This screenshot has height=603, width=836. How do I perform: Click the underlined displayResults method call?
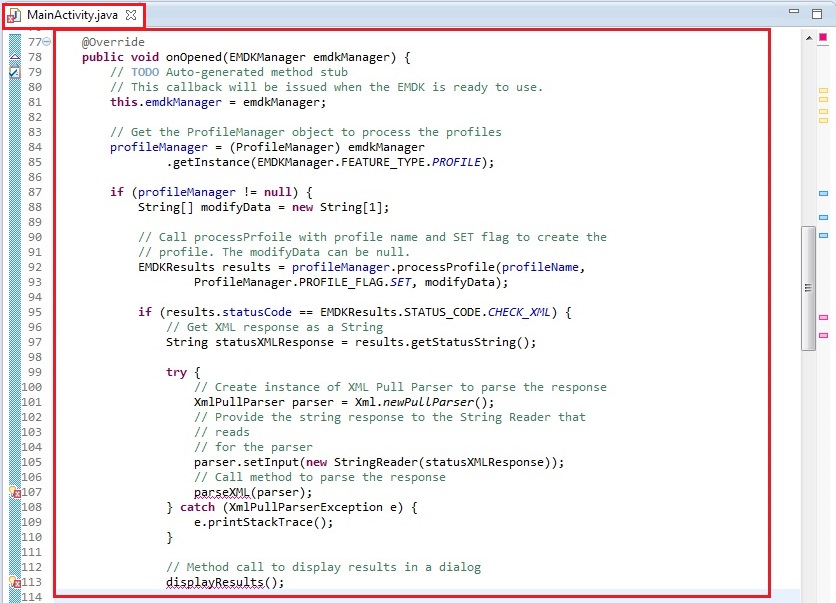click(x=224, y=582)
